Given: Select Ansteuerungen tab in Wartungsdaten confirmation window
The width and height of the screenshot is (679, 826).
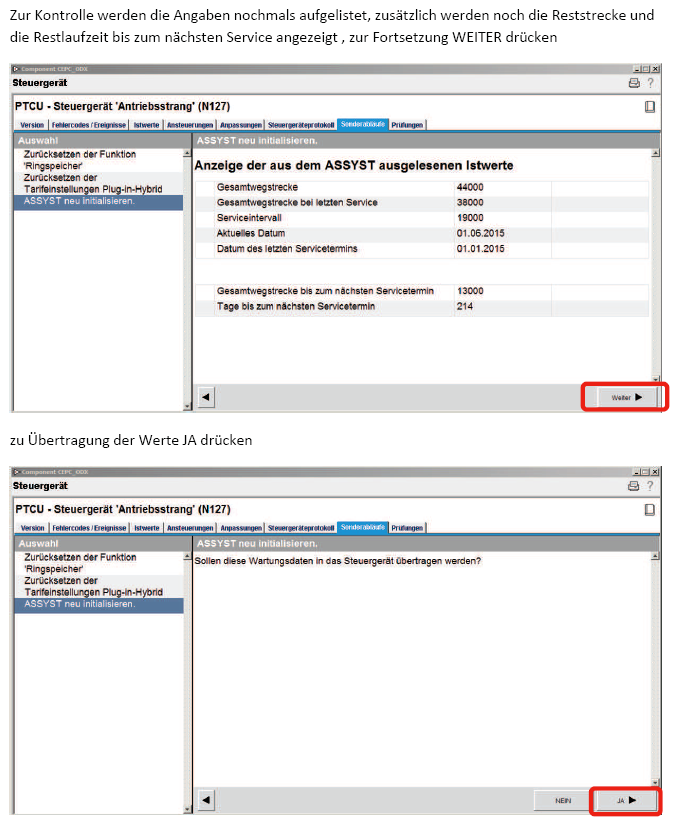Looking at the screenshot, I should pyautogui.click(x=190, y=528).
